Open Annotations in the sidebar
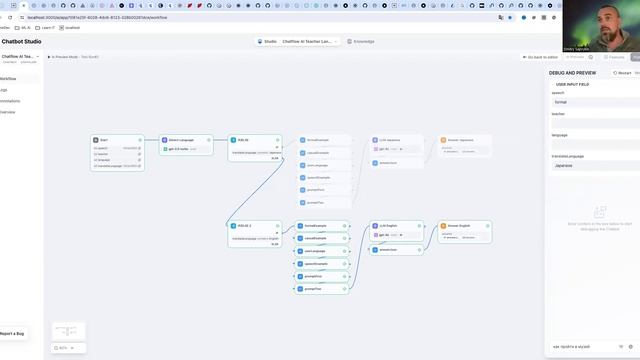Screen dimensions: 640x360 click(10, 101)
